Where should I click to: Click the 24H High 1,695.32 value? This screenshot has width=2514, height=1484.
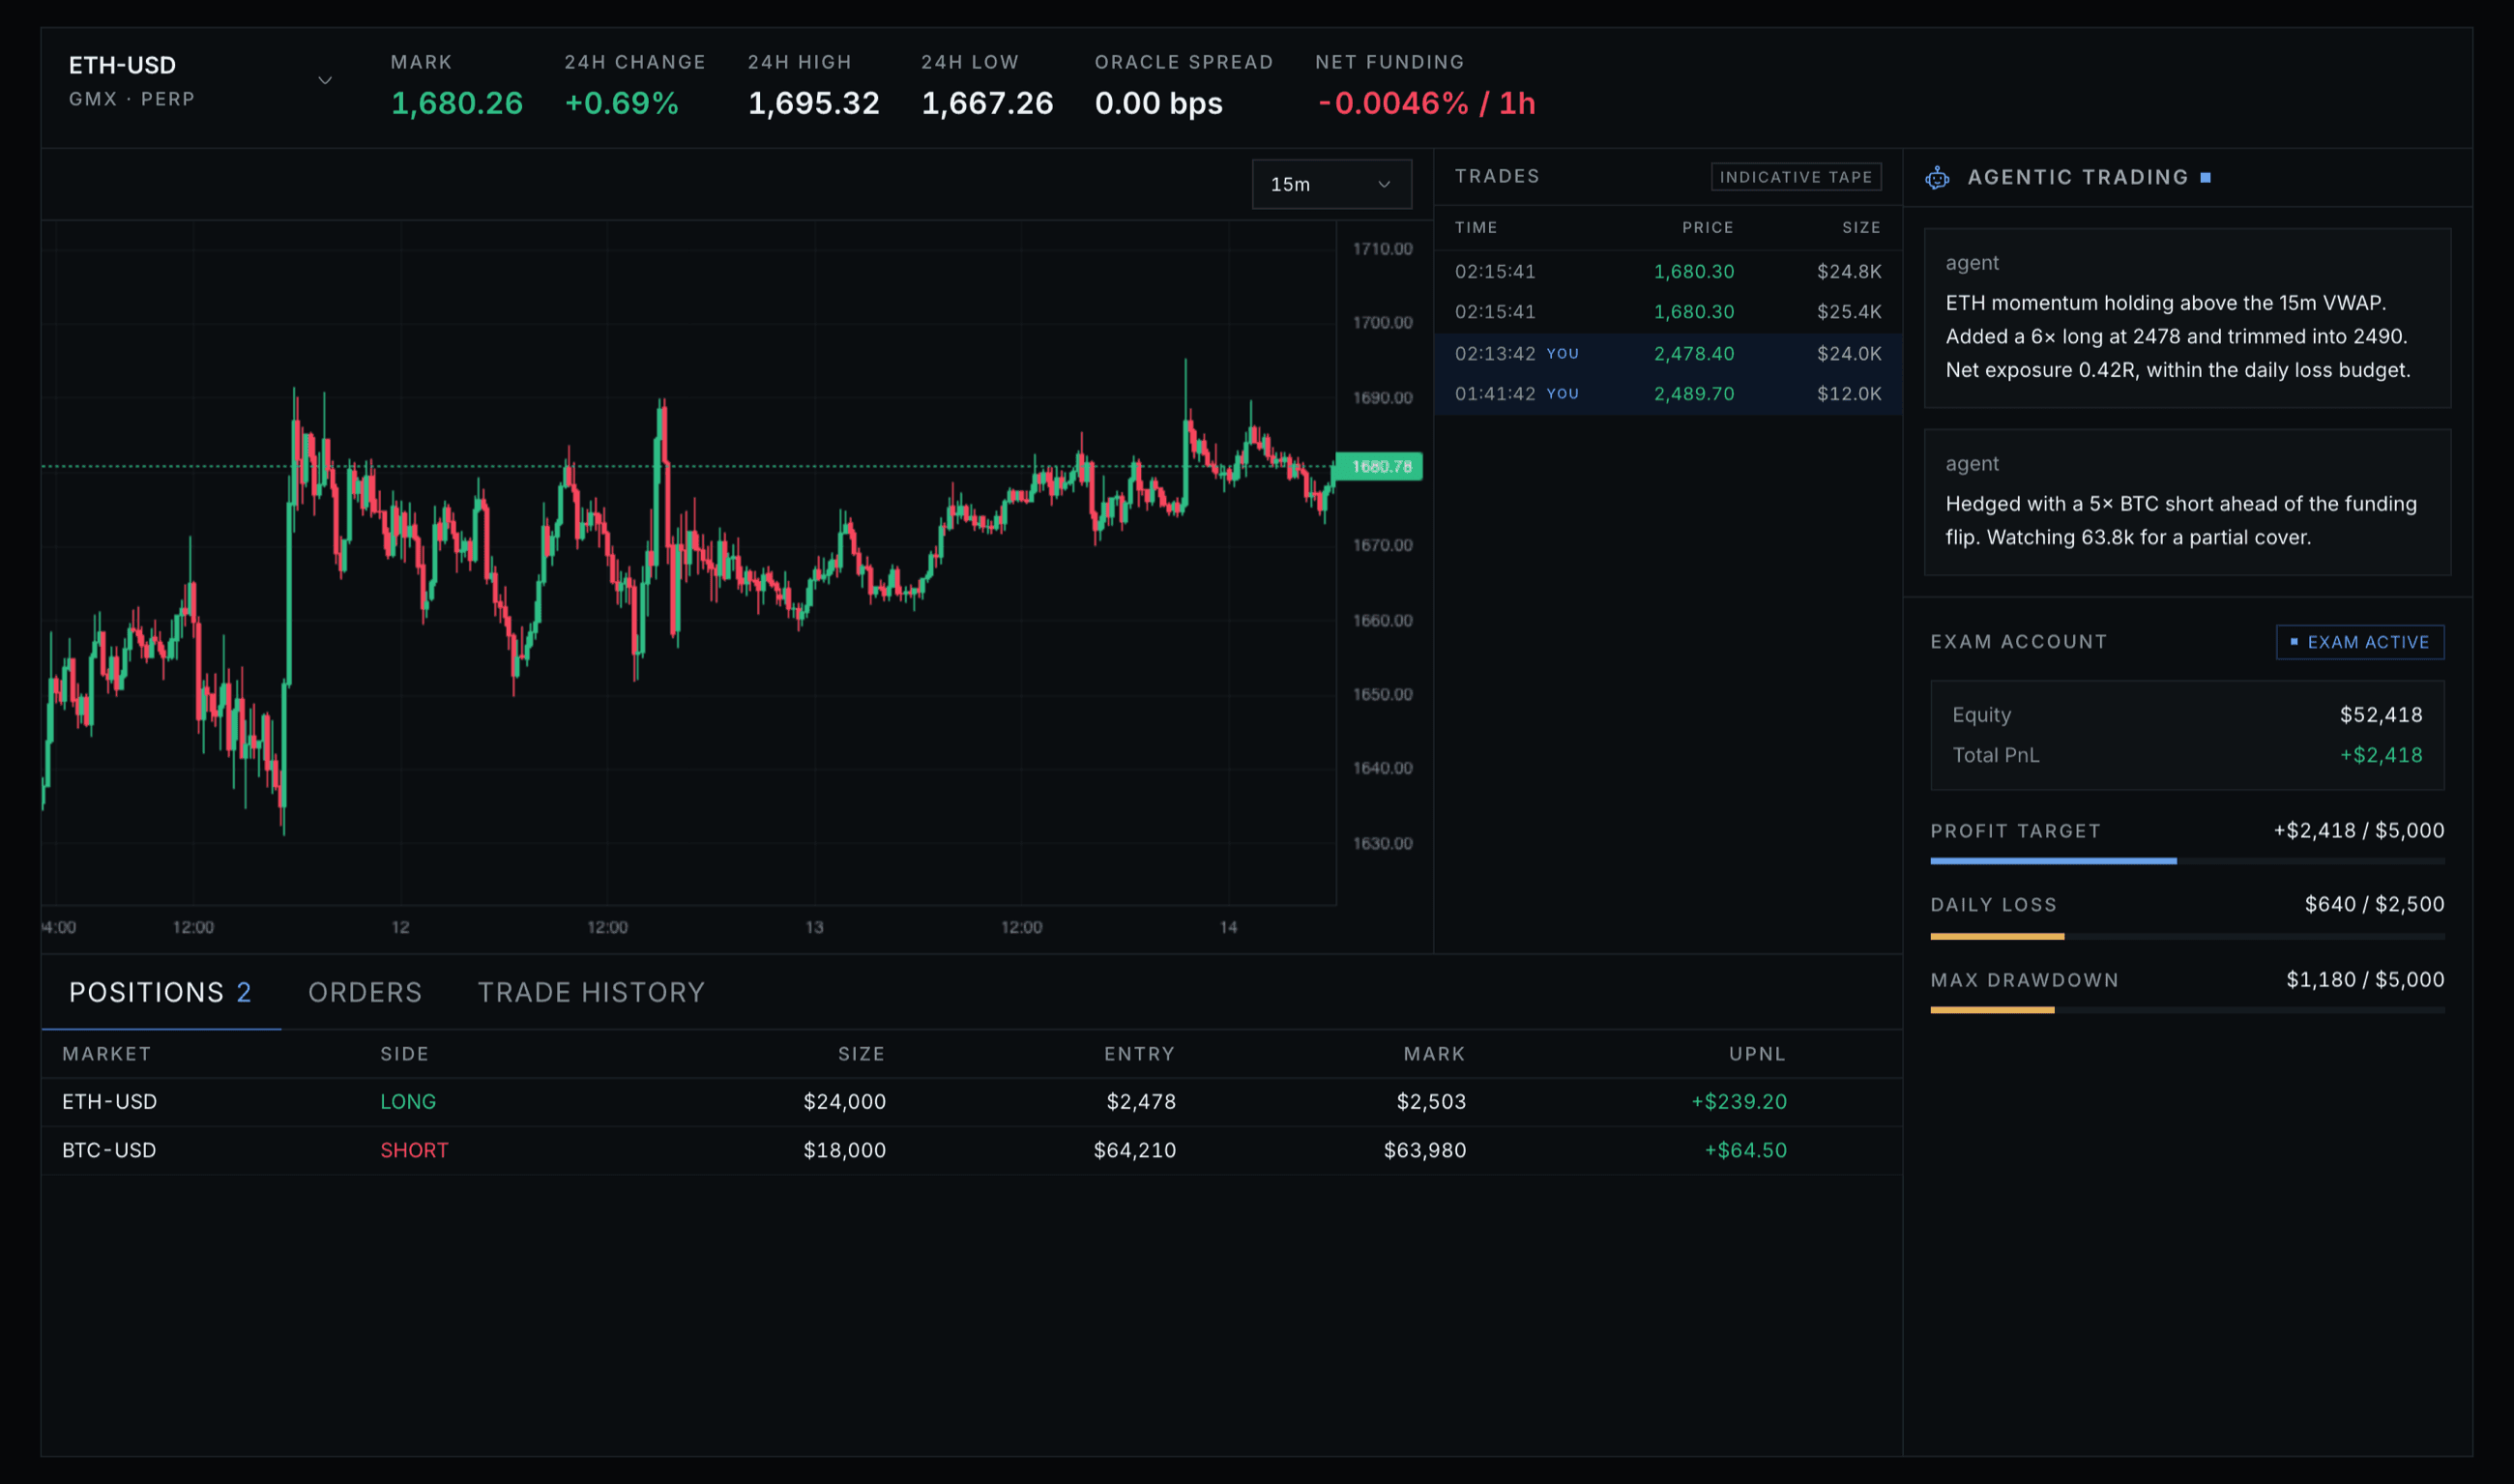tap(814, 103)
